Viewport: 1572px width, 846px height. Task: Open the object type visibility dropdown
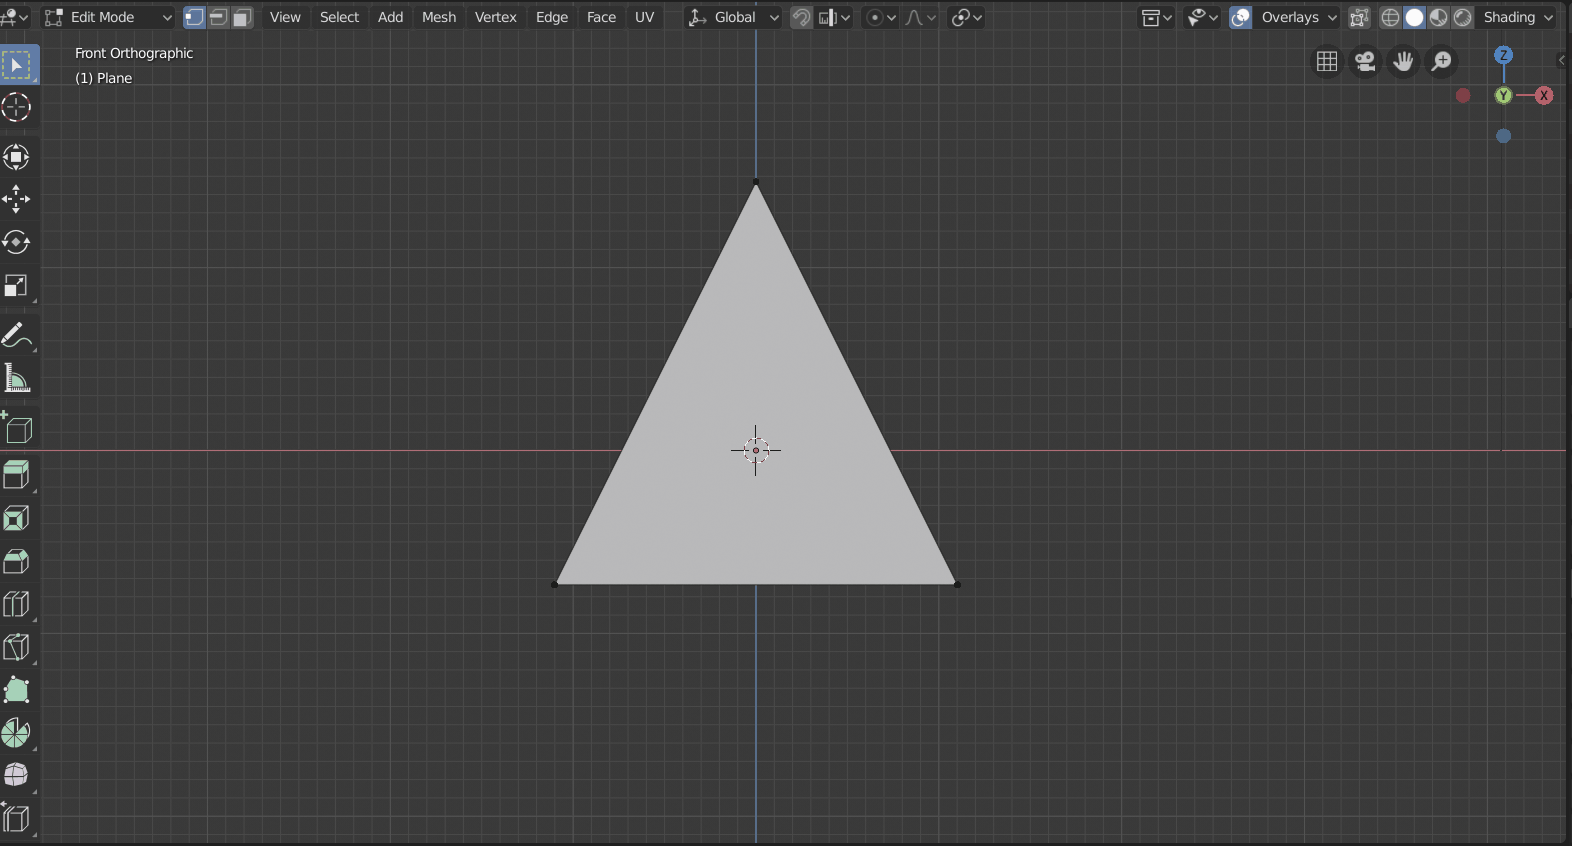1156,17
